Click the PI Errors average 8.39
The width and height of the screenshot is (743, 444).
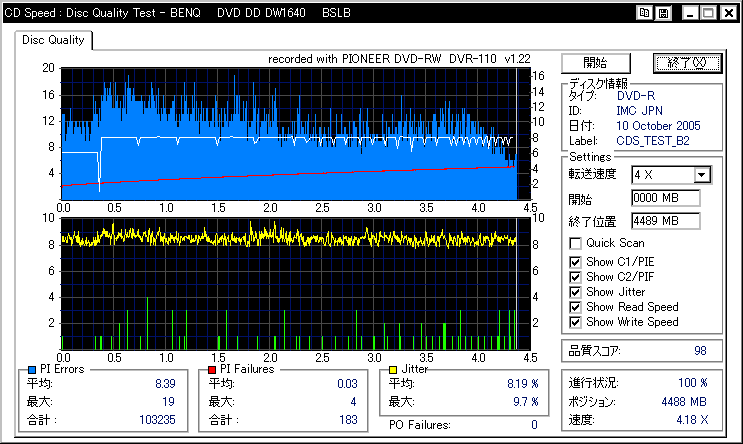(x=165, y=384)
